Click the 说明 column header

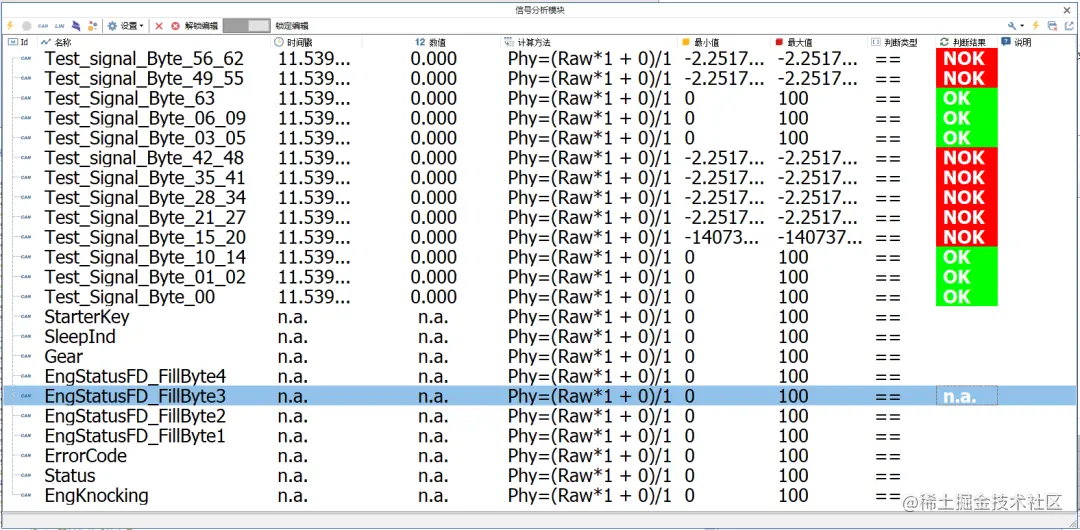[x=1037, y=42]
